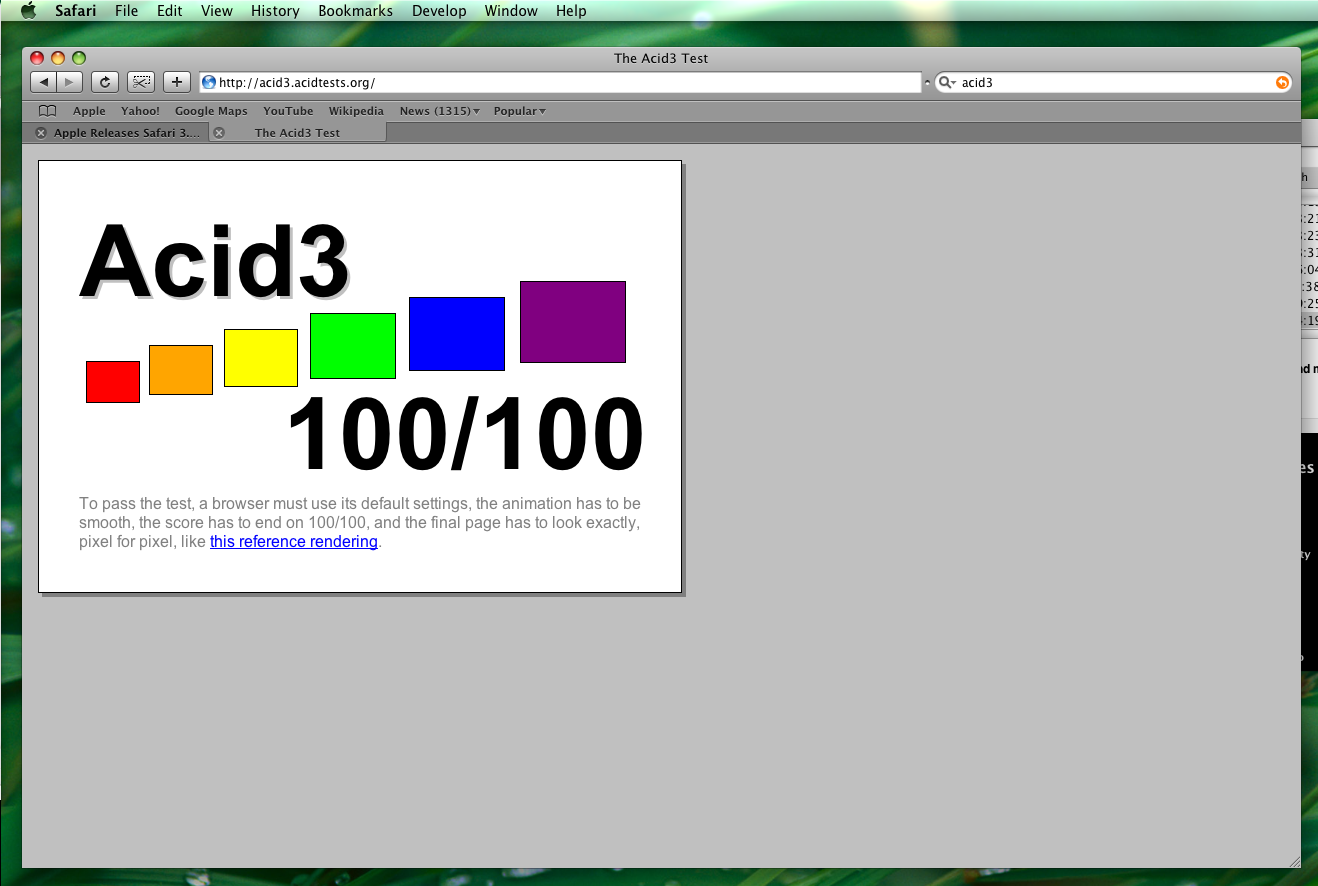Click the orange SnapBack arrow in search field
Screen dimensions: 1318x886
(1282, 83)
